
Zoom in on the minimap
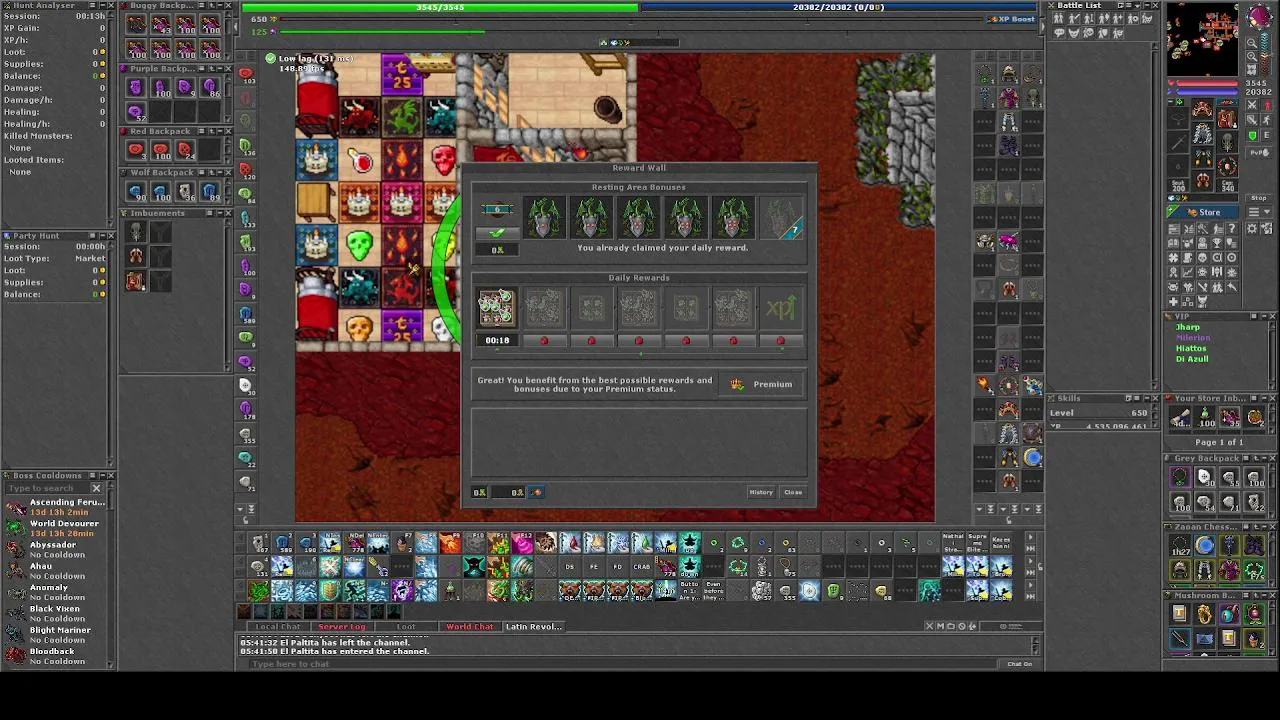1251,56
